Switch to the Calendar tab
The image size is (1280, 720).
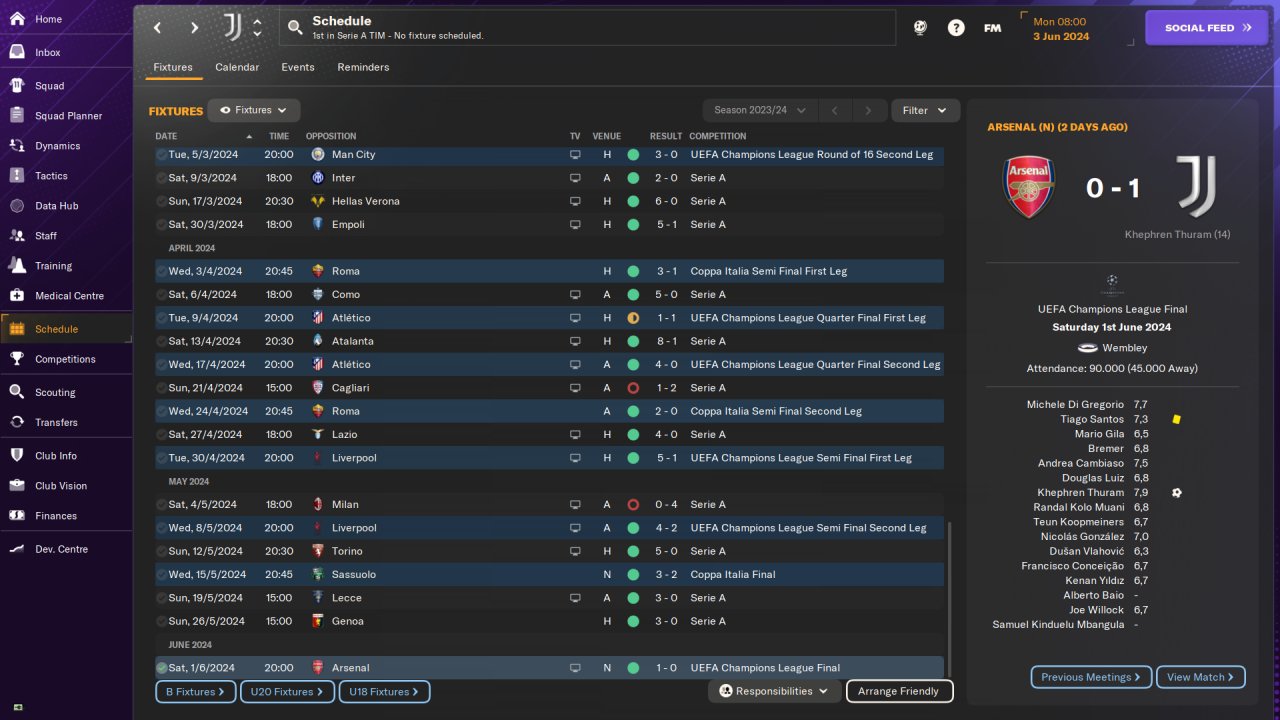coord(237,67)
